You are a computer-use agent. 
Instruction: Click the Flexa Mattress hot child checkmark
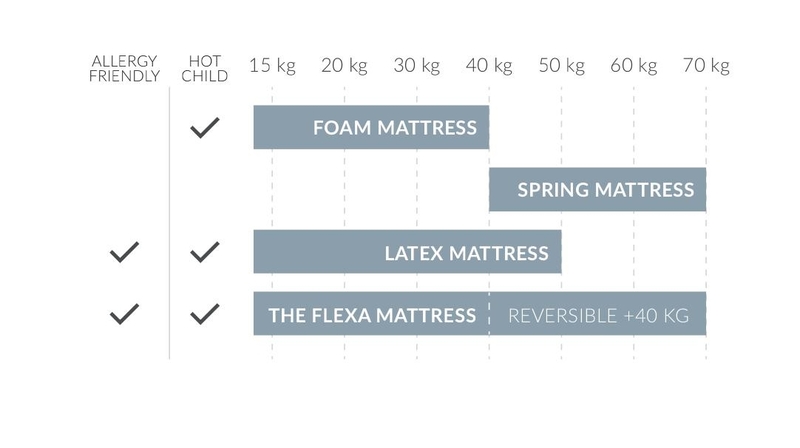(205, 314)
